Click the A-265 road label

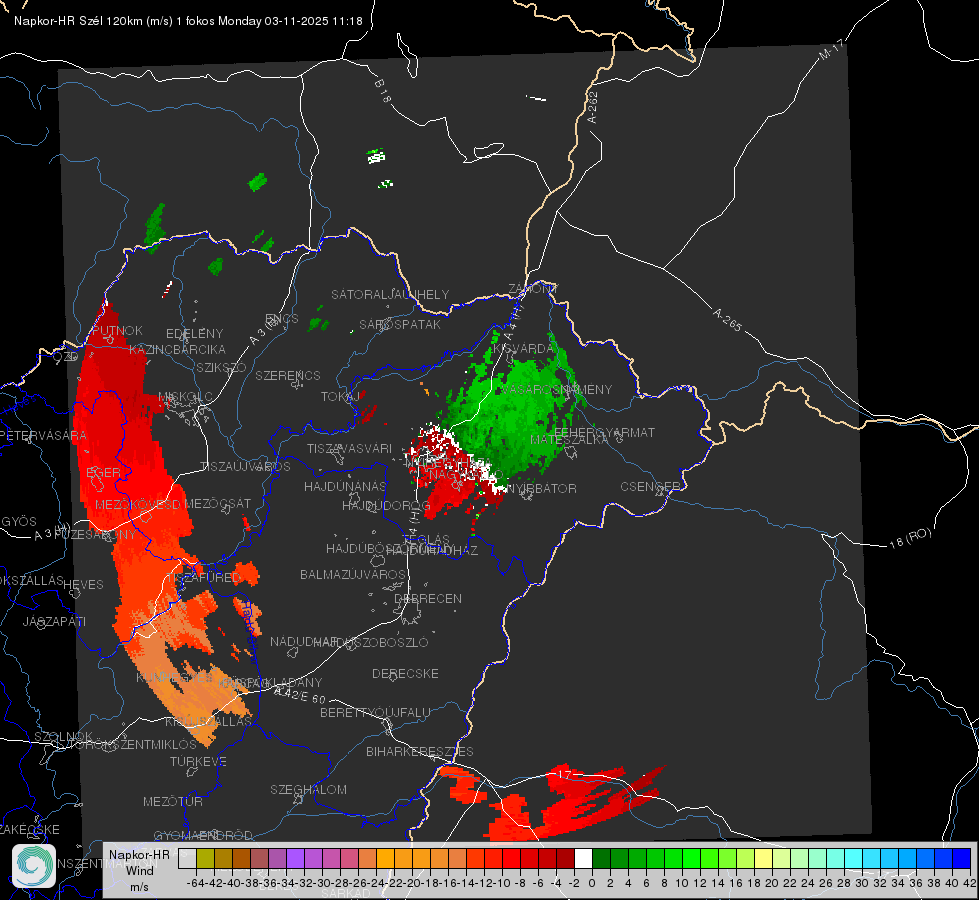tap(727, 320)
